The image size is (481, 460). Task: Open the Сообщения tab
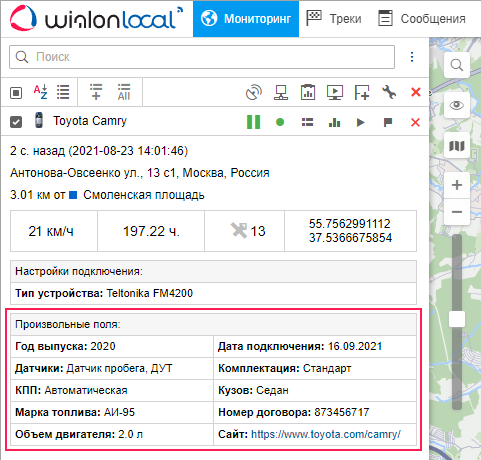point(422,19)
